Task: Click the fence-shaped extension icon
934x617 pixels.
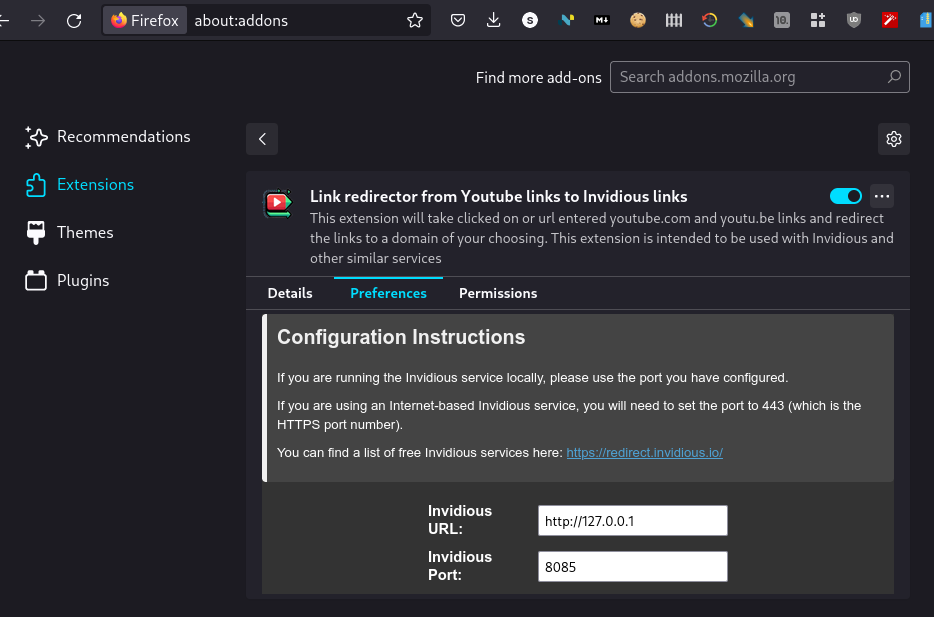Action: 674,21
